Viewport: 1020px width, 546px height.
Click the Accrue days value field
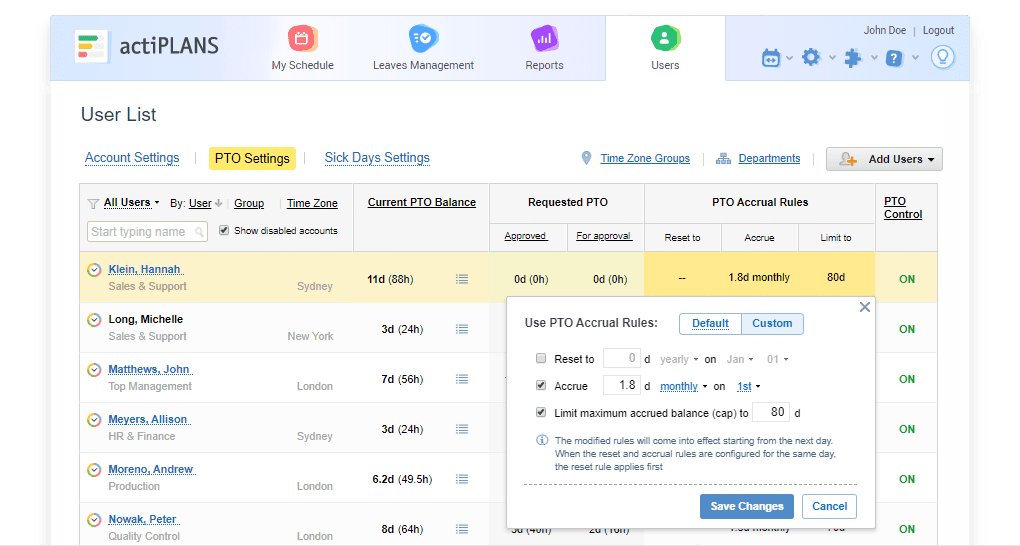[x=622, y=385]
